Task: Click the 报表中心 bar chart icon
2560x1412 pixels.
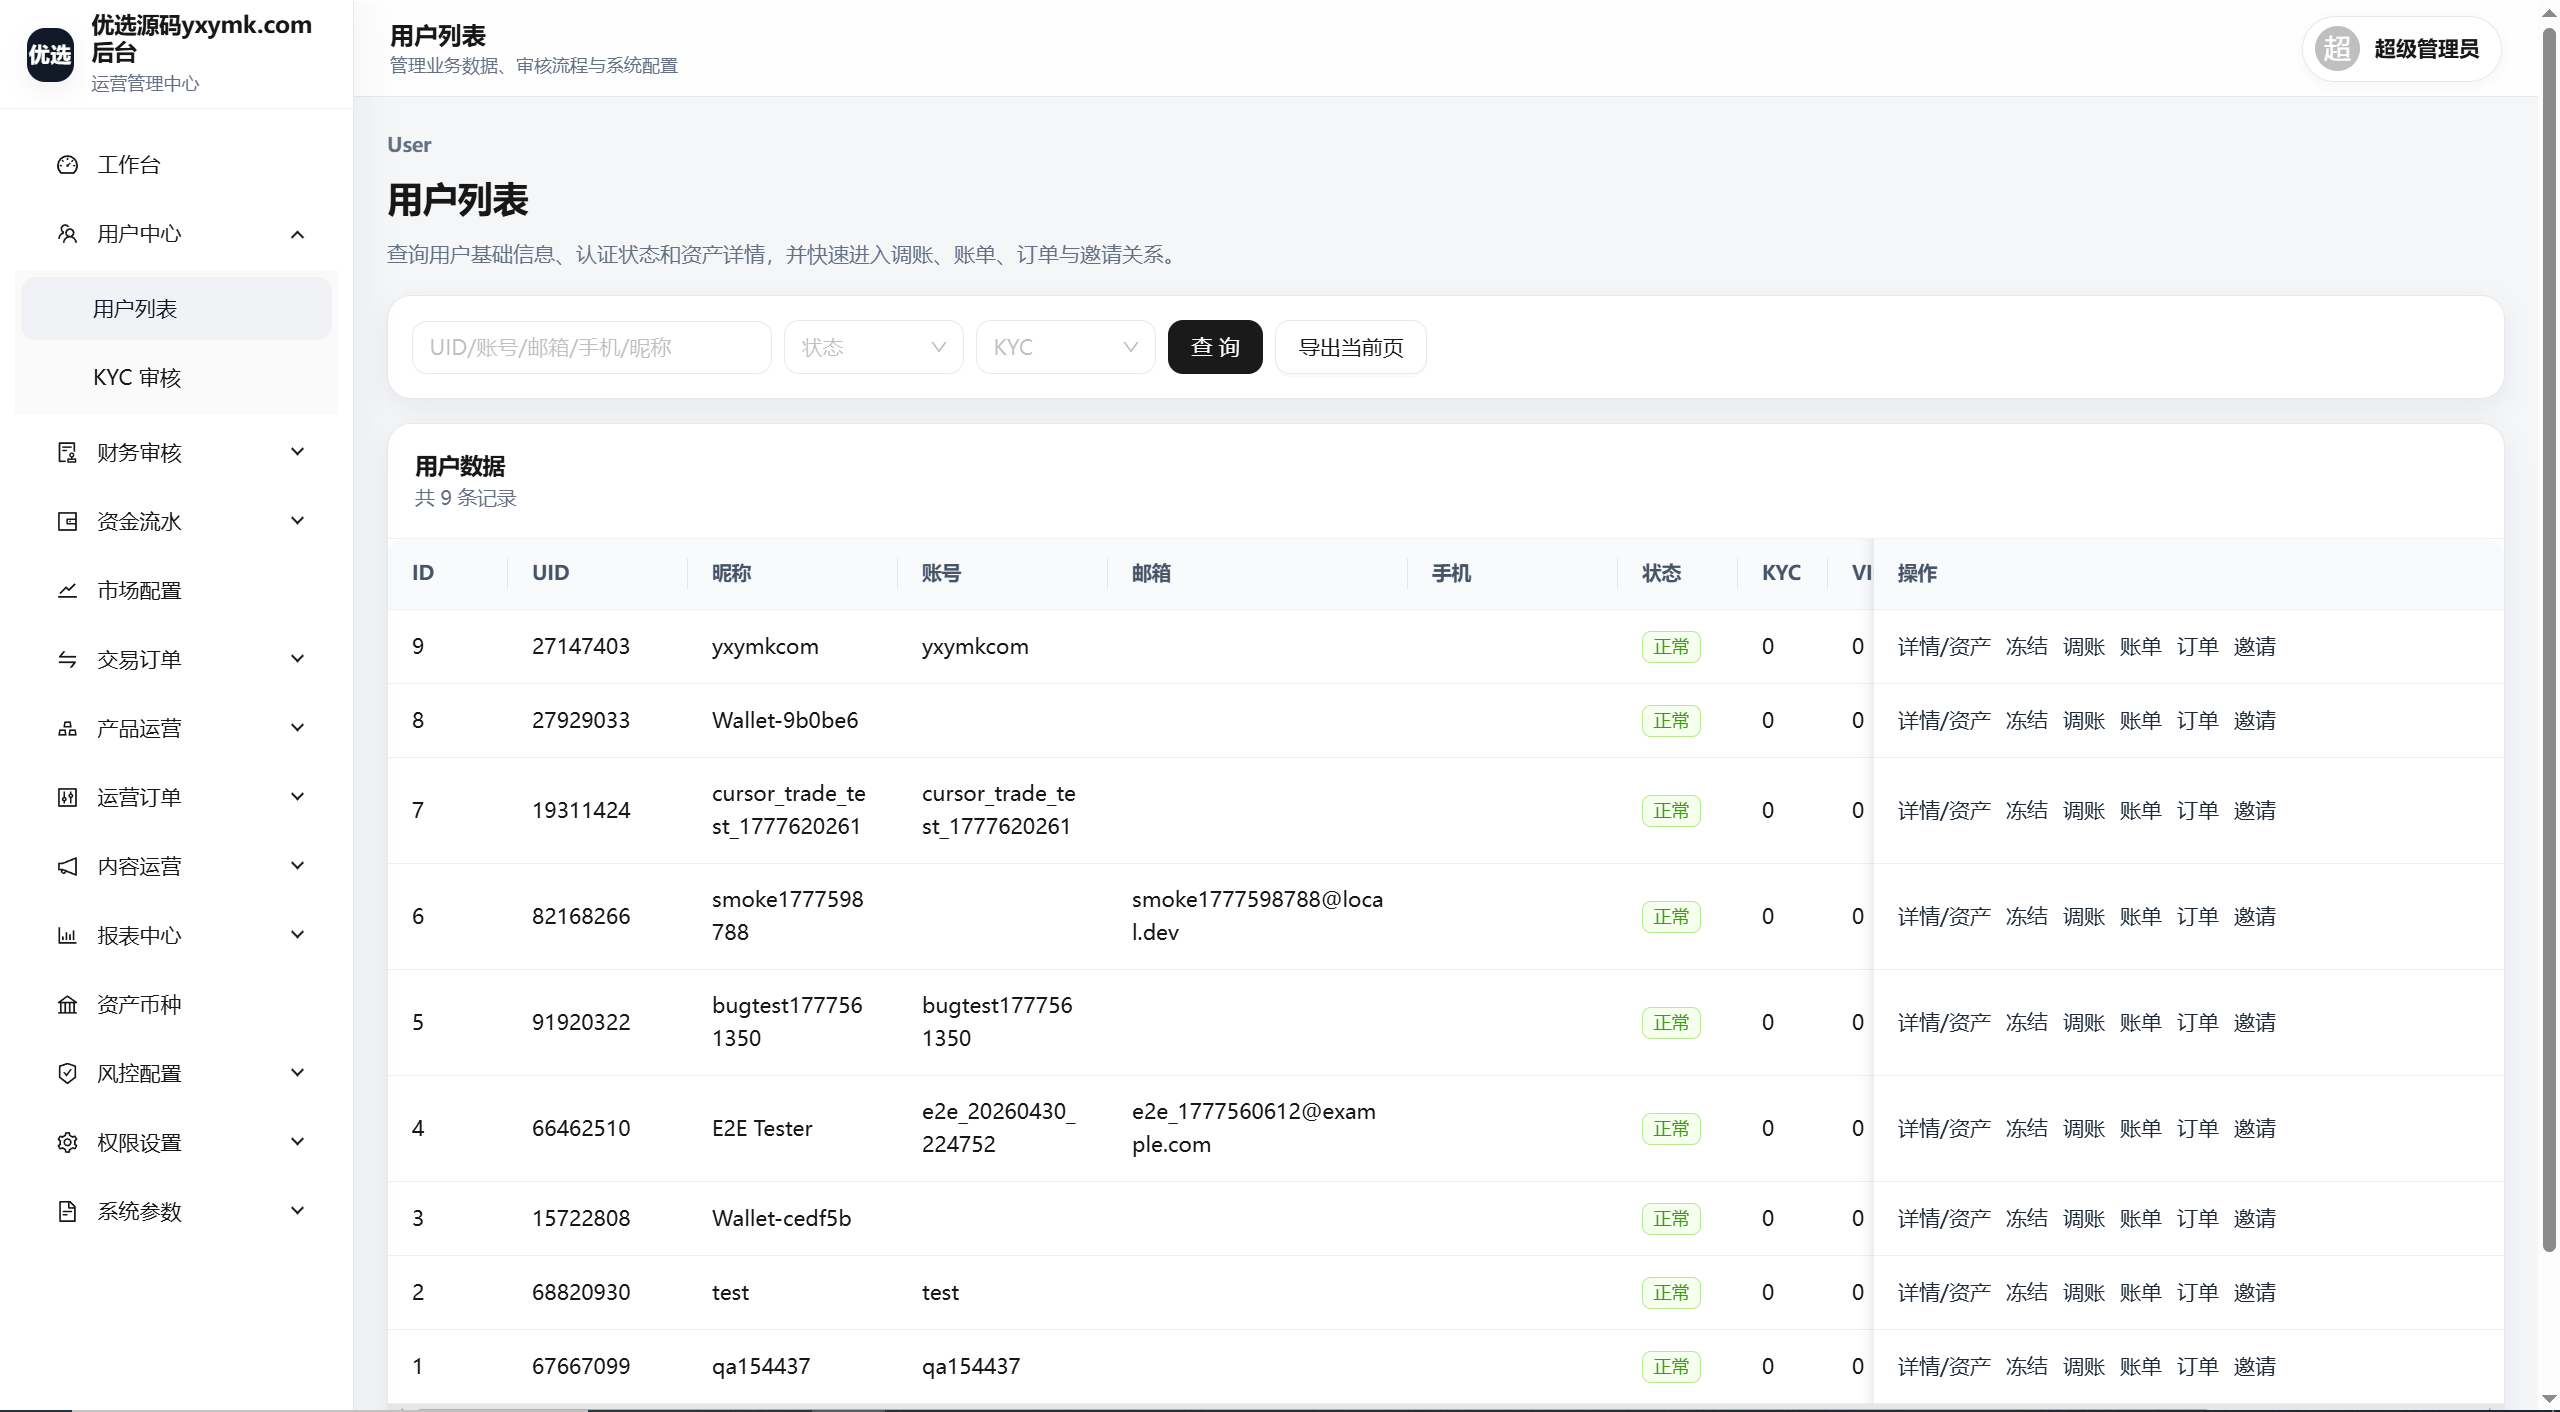Action: (x=67, y=936)
